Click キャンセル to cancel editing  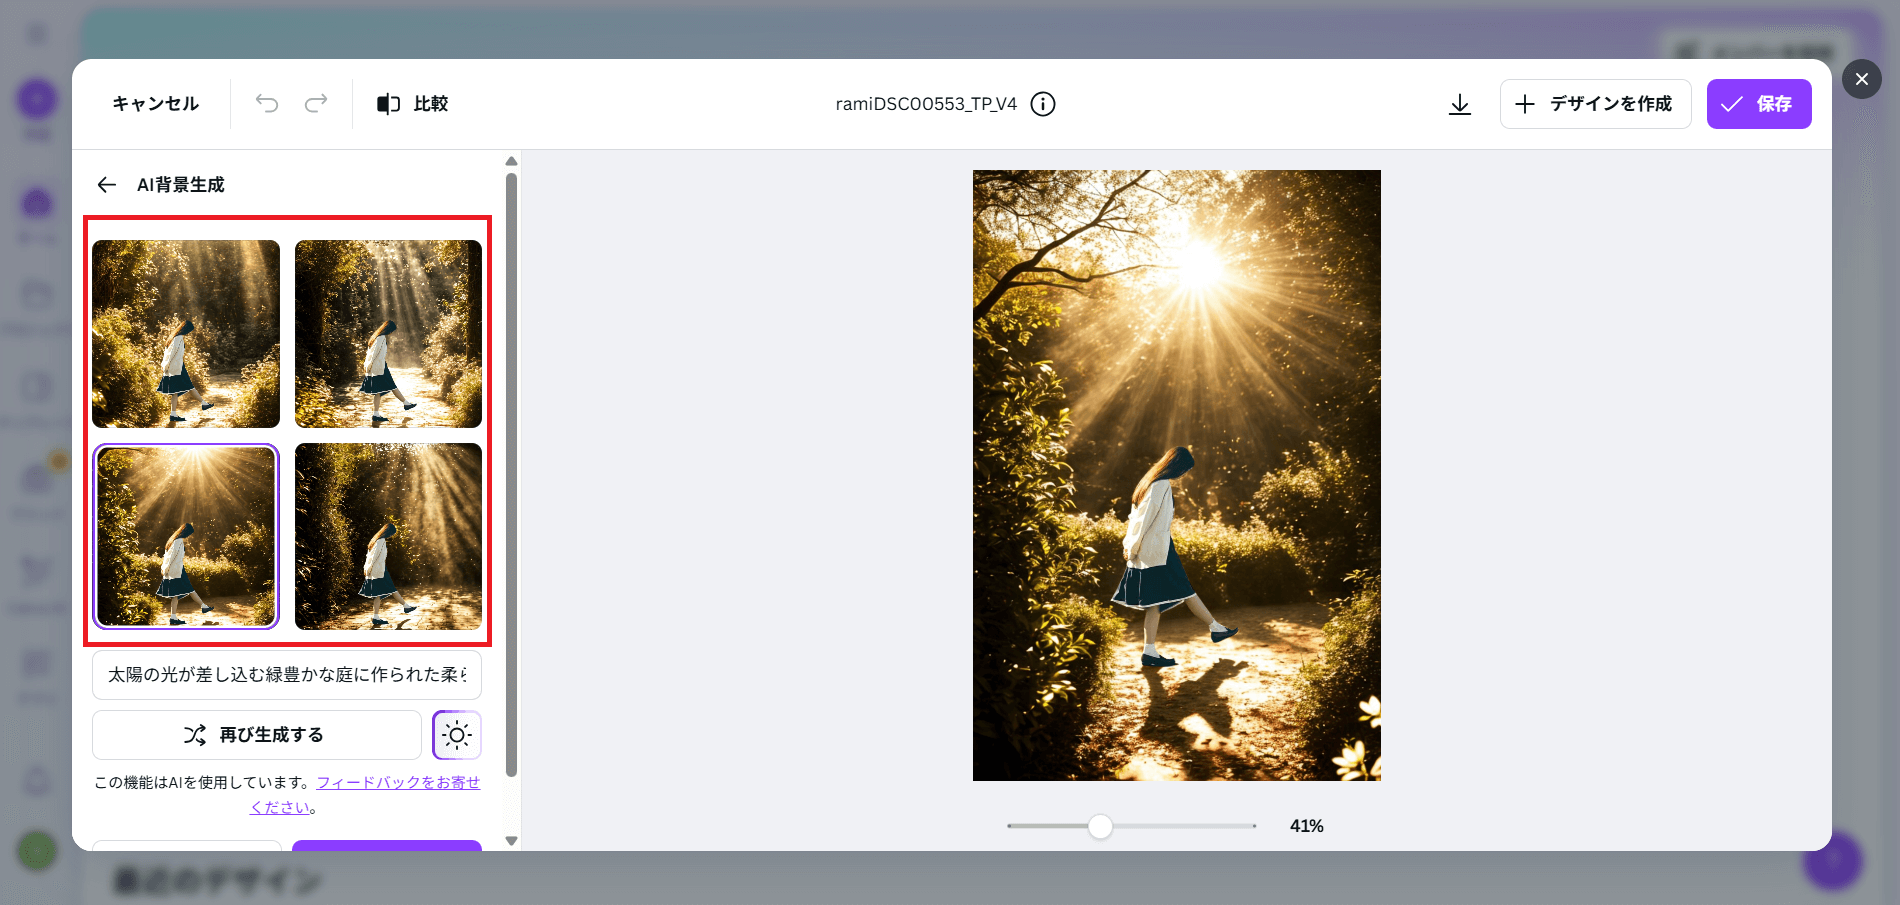(155, 104)
